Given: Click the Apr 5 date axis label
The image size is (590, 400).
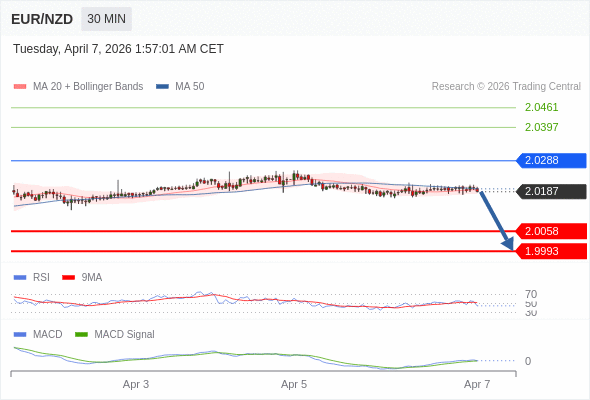Looking at the screenshot, I should pos(294,384).
